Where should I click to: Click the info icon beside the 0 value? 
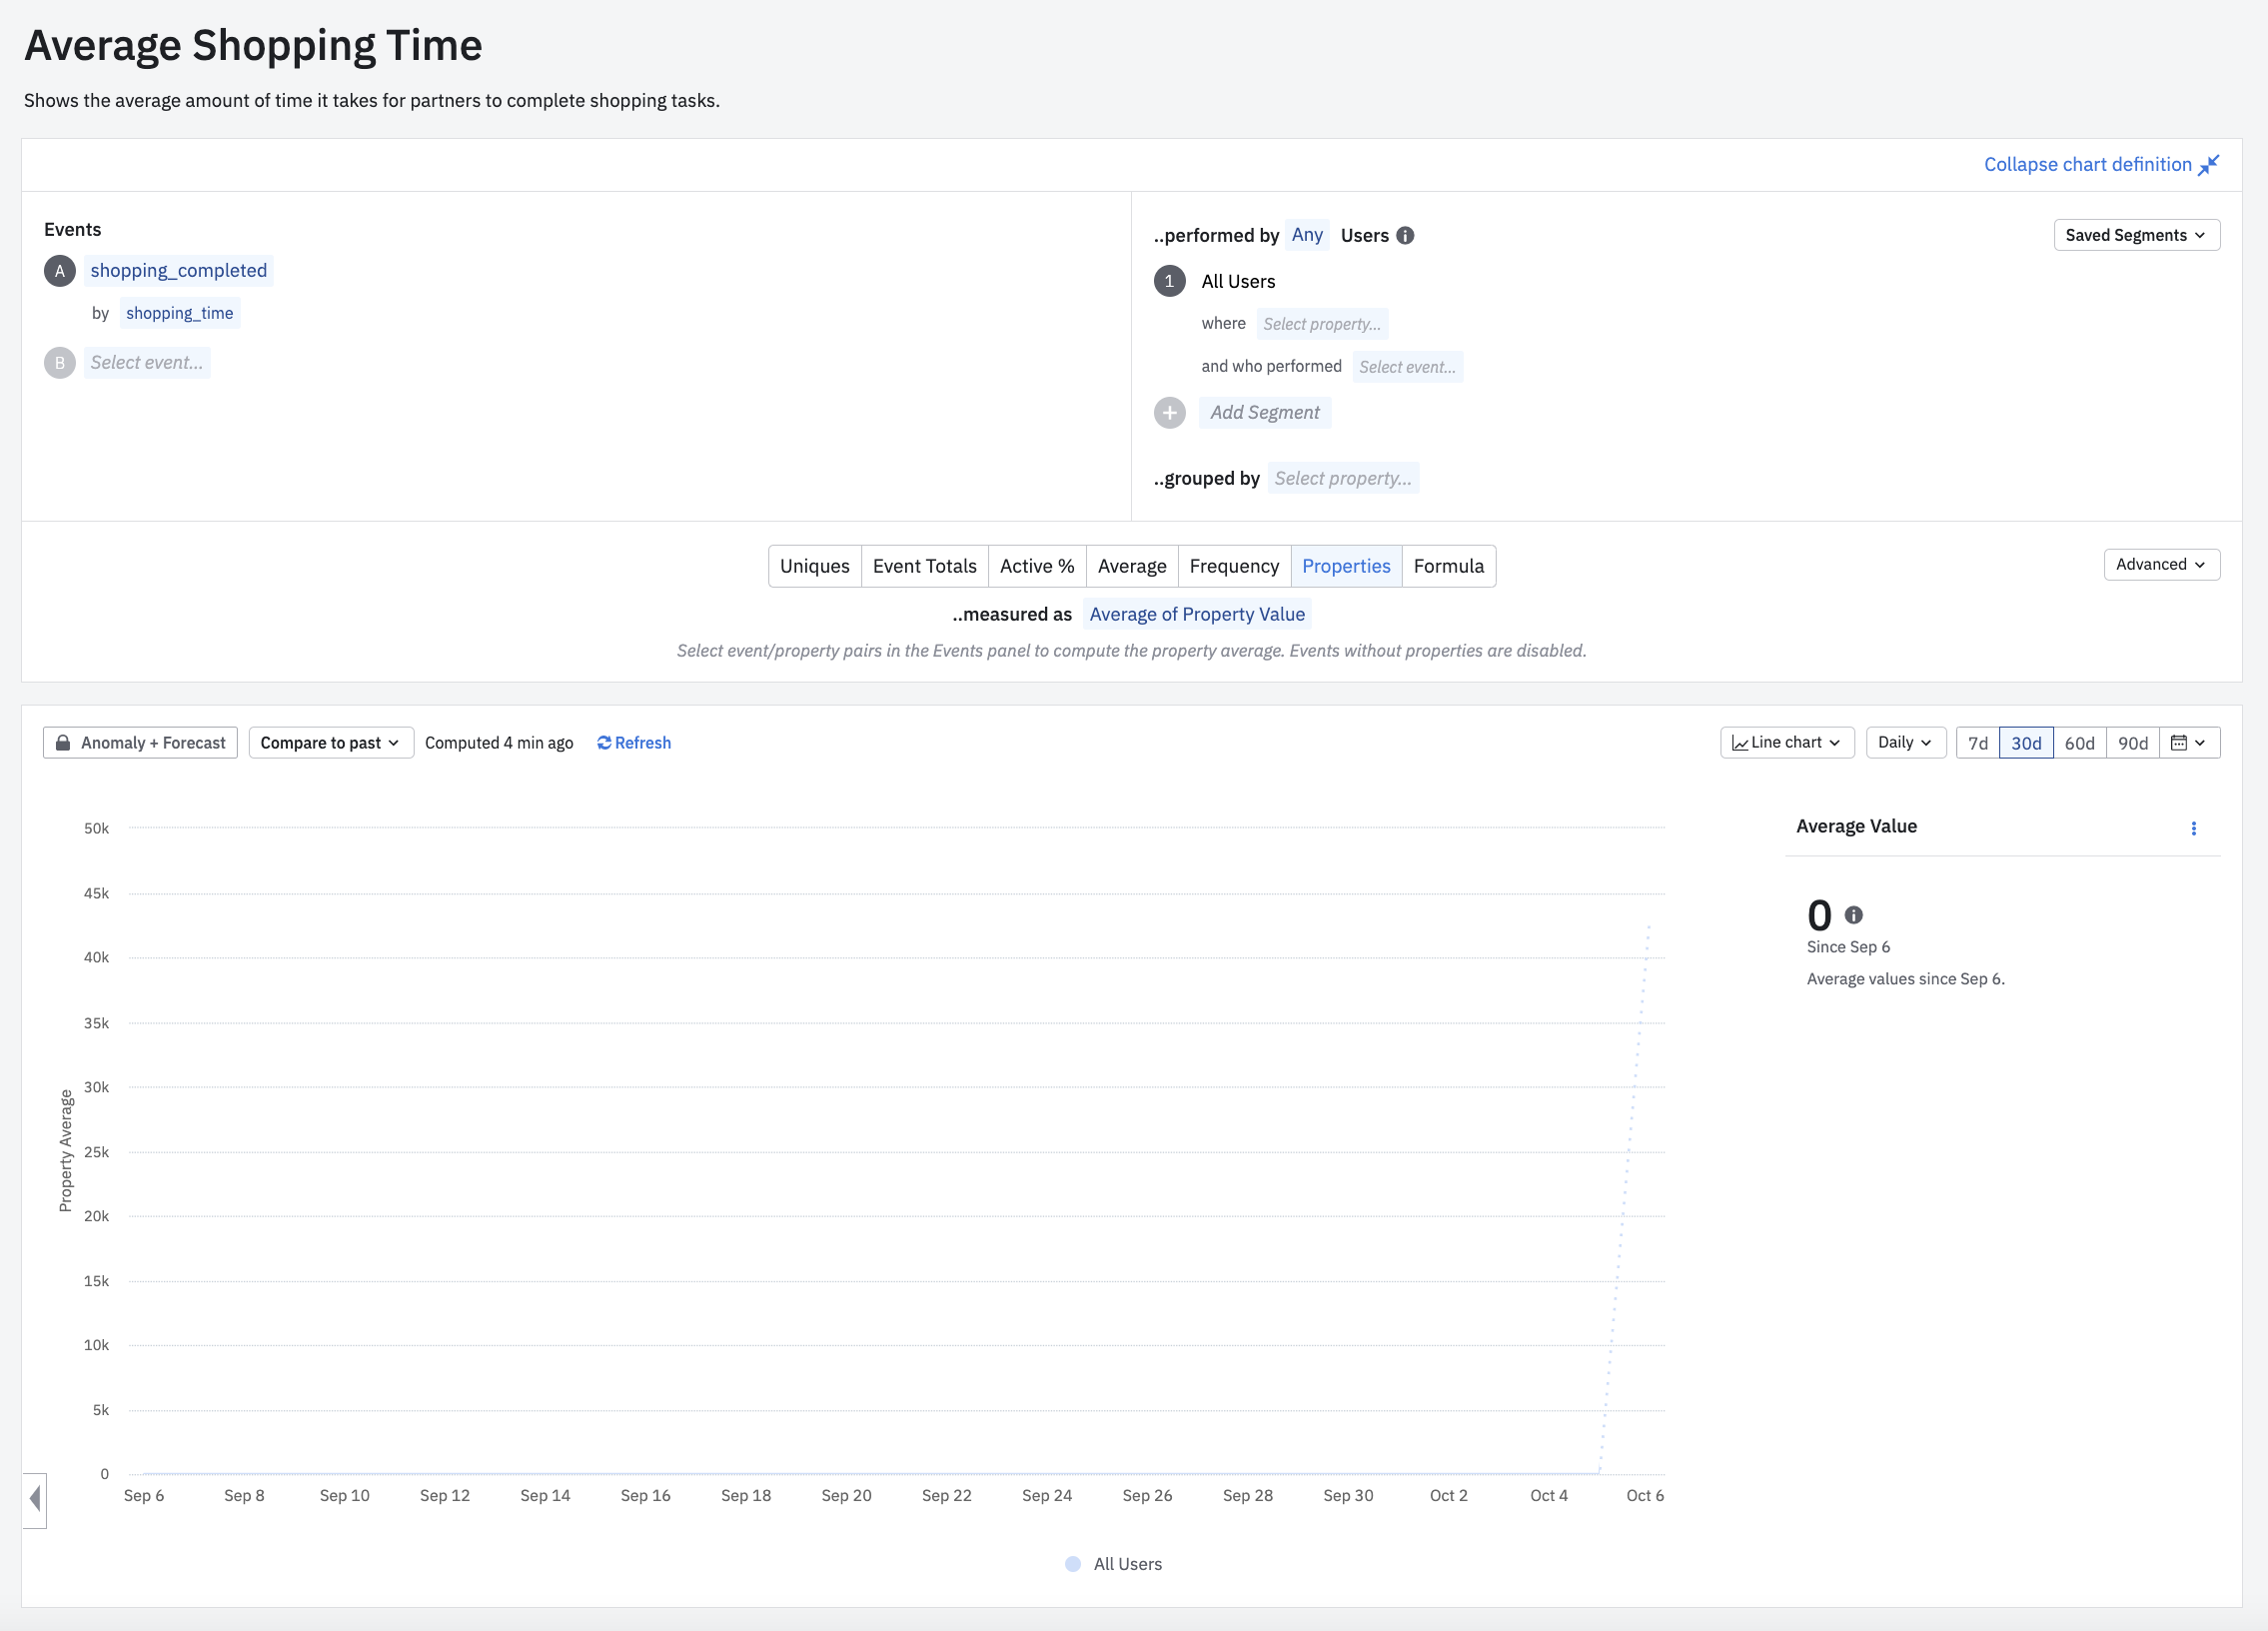(x=1853, y=915)
